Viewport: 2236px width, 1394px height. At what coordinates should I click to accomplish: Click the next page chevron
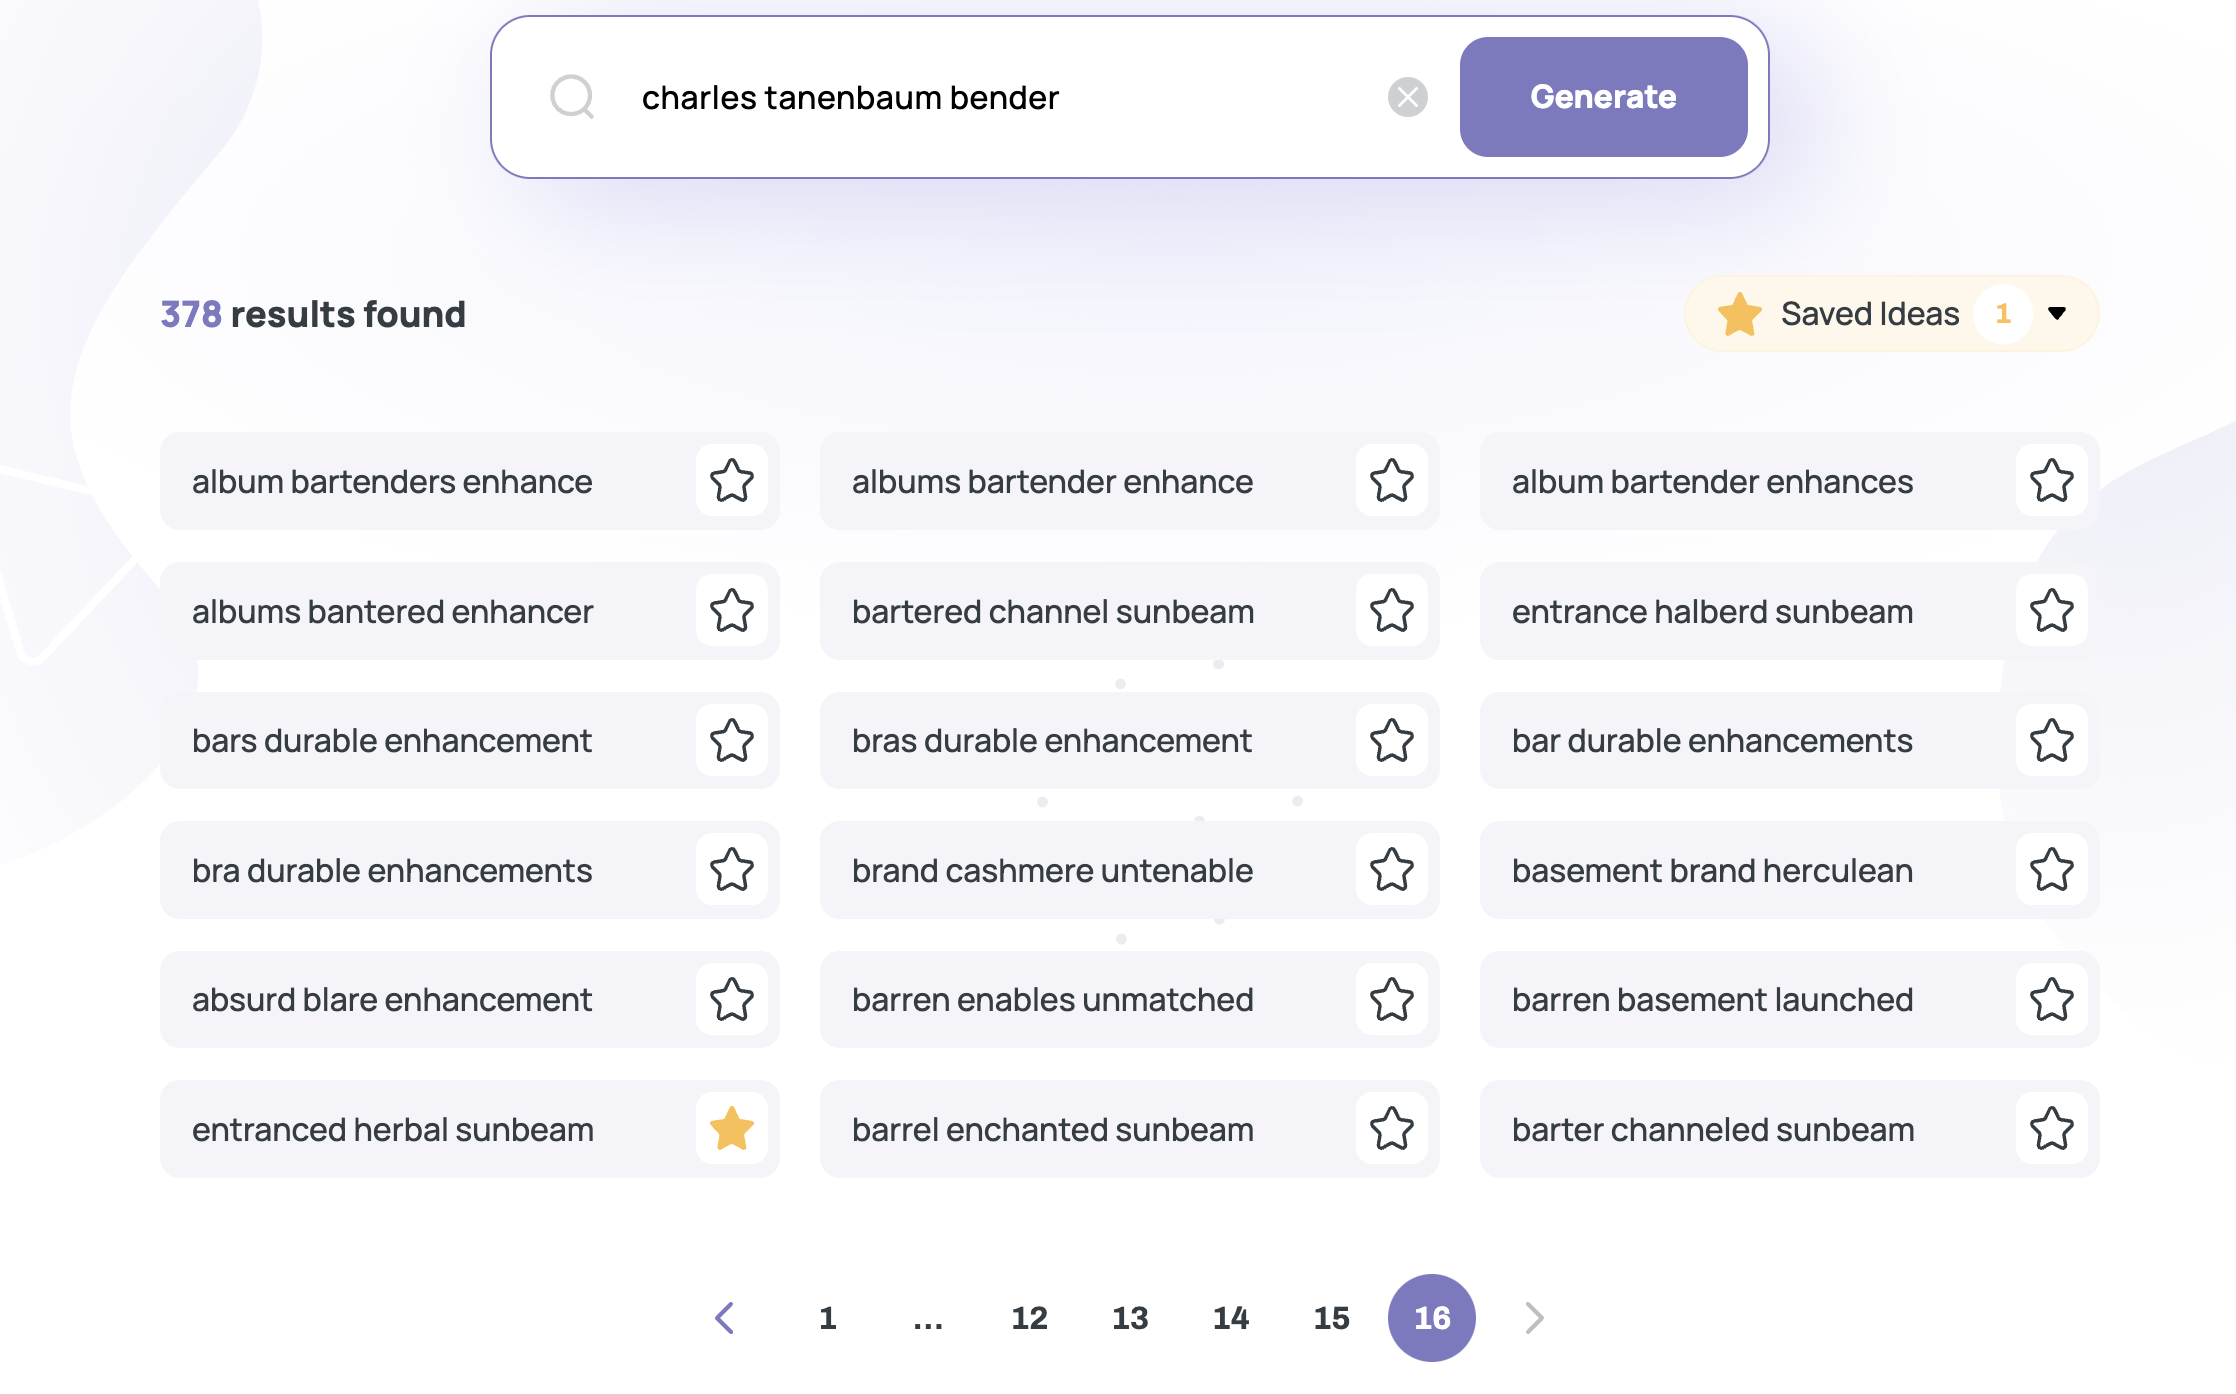point(1535,1318)
